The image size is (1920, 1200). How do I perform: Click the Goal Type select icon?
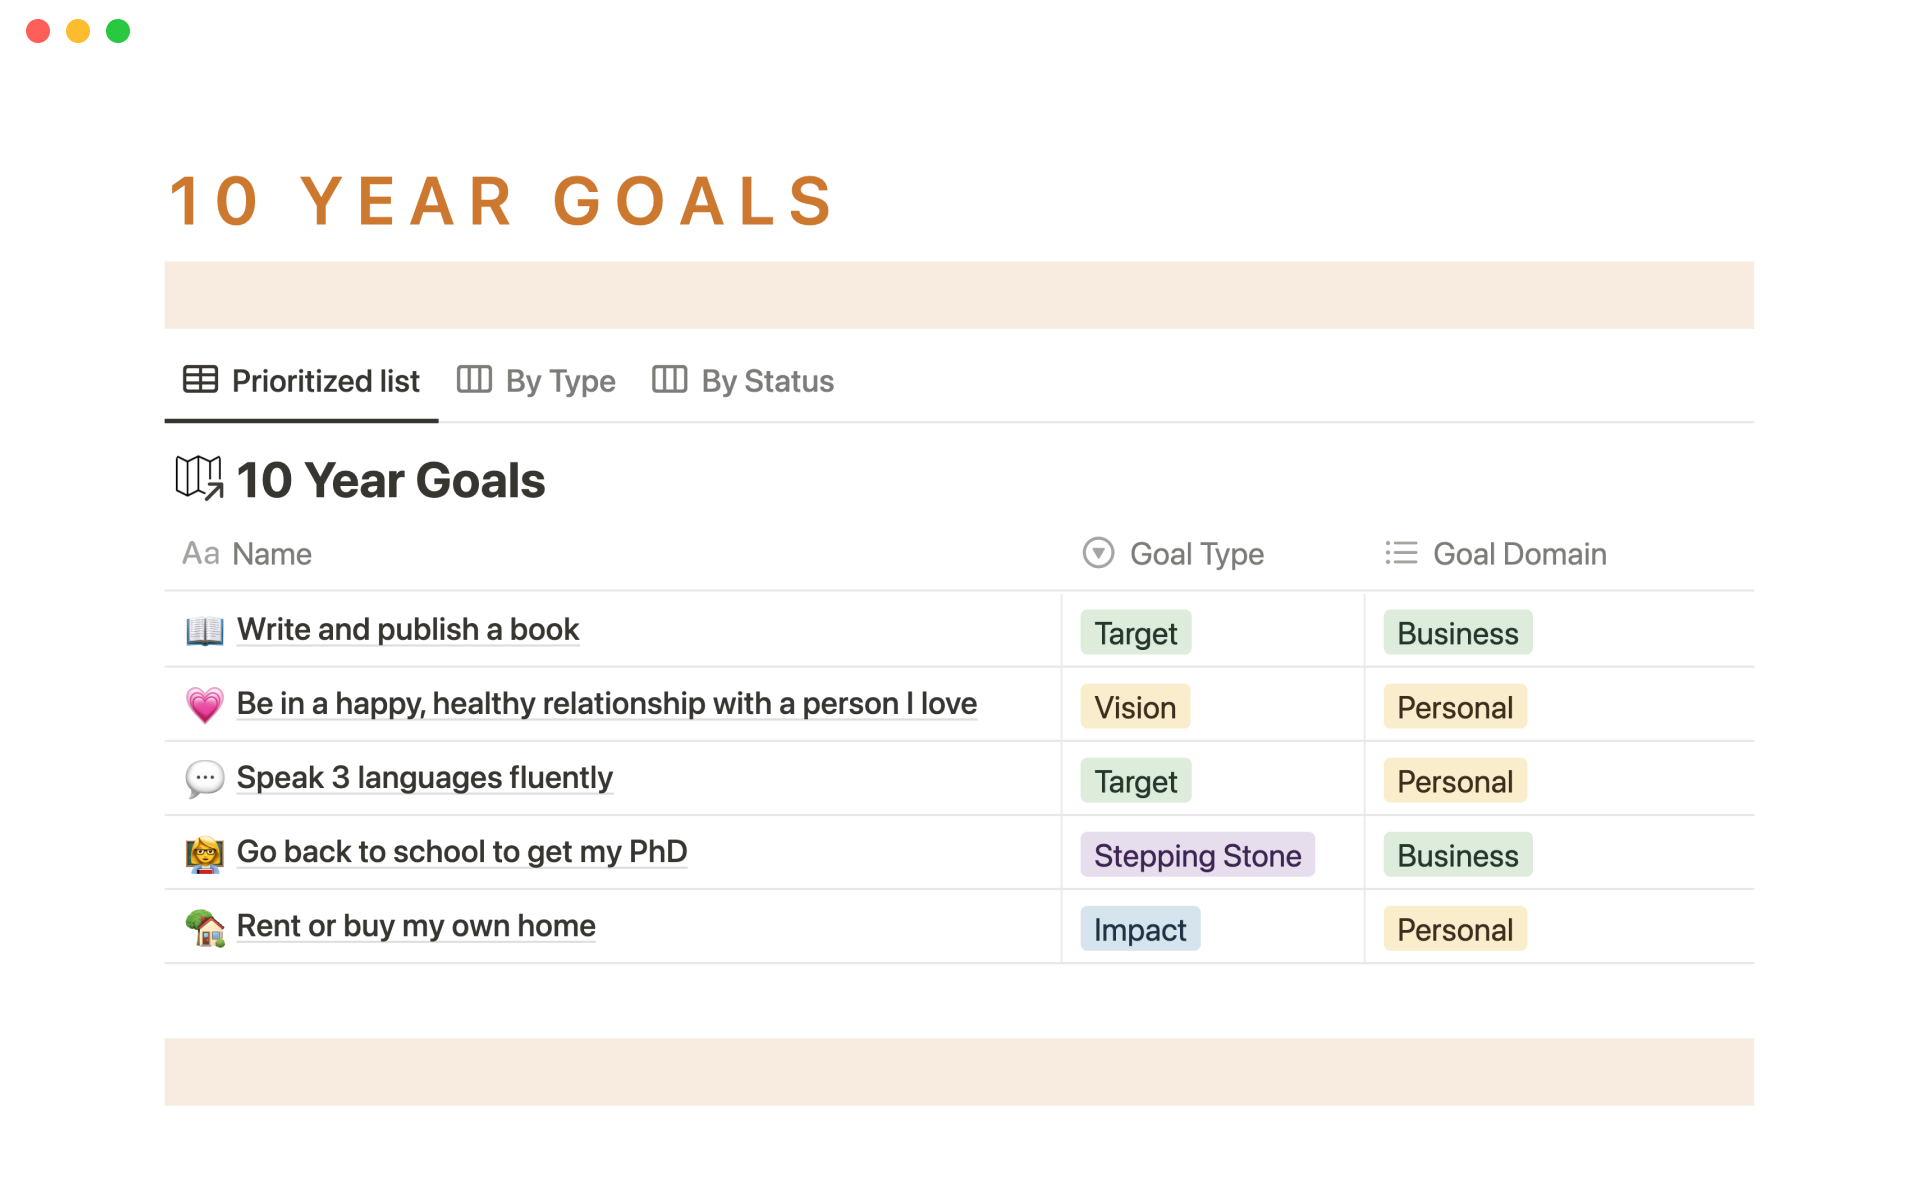tap(1098, 553)
